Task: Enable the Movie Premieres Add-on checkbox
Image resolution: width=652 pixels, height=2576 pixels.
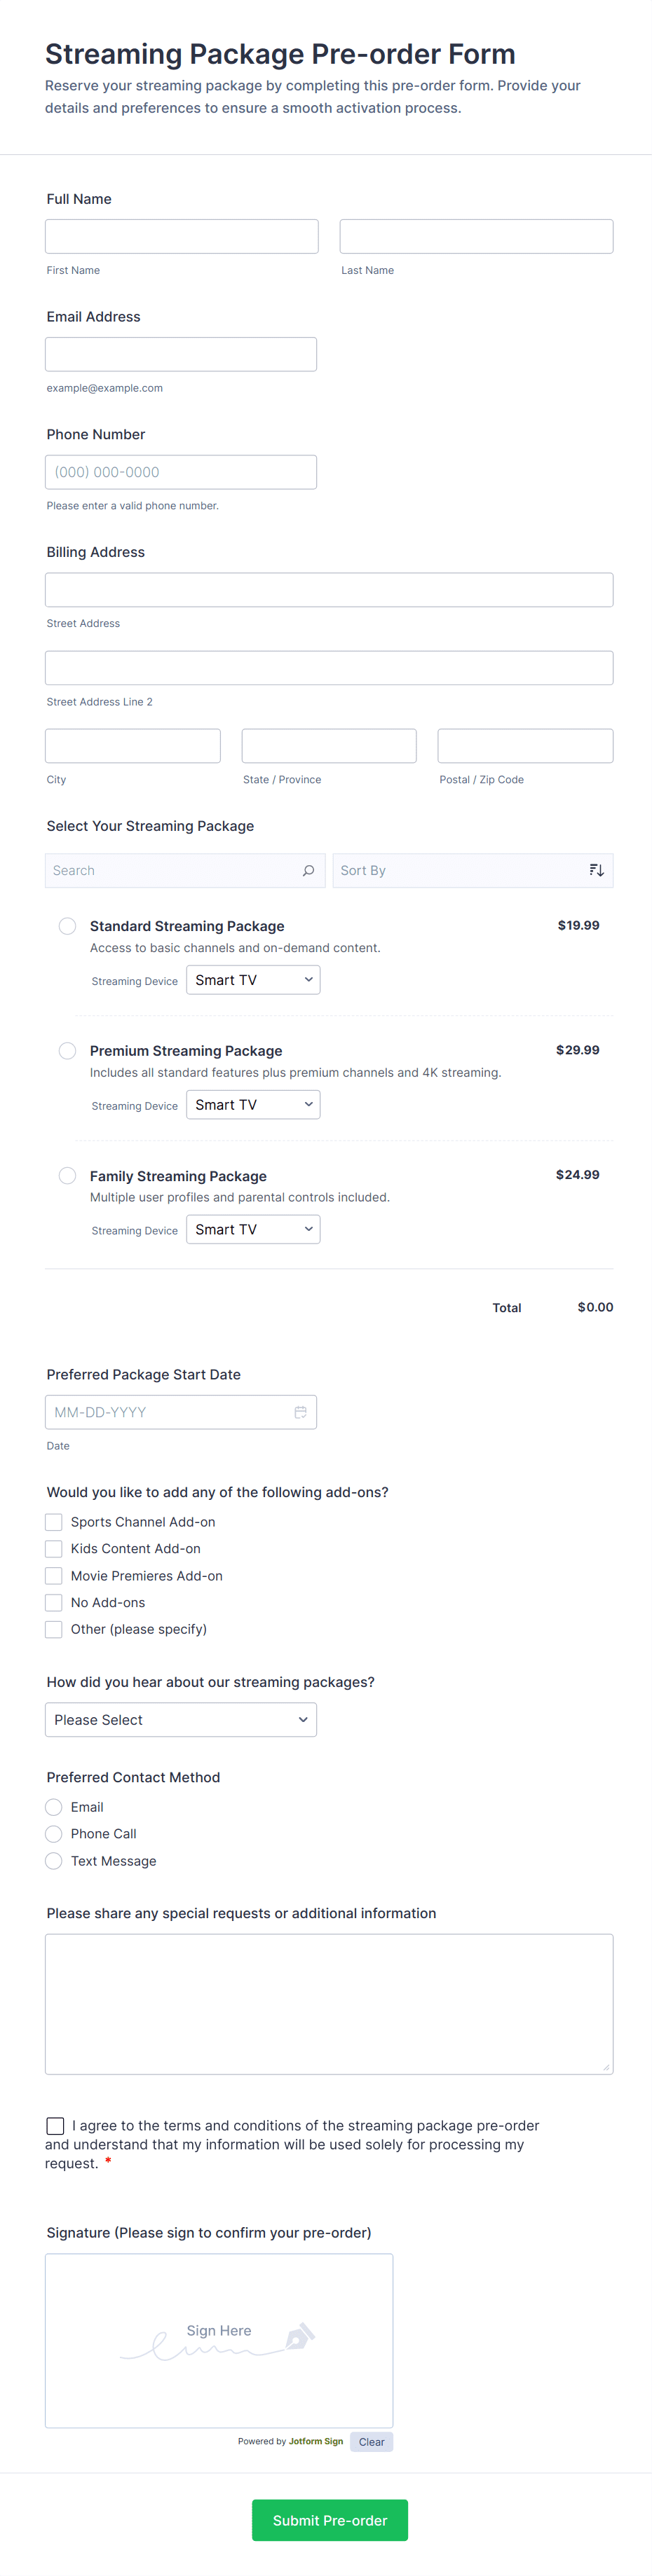Action: coord(54,1576)
